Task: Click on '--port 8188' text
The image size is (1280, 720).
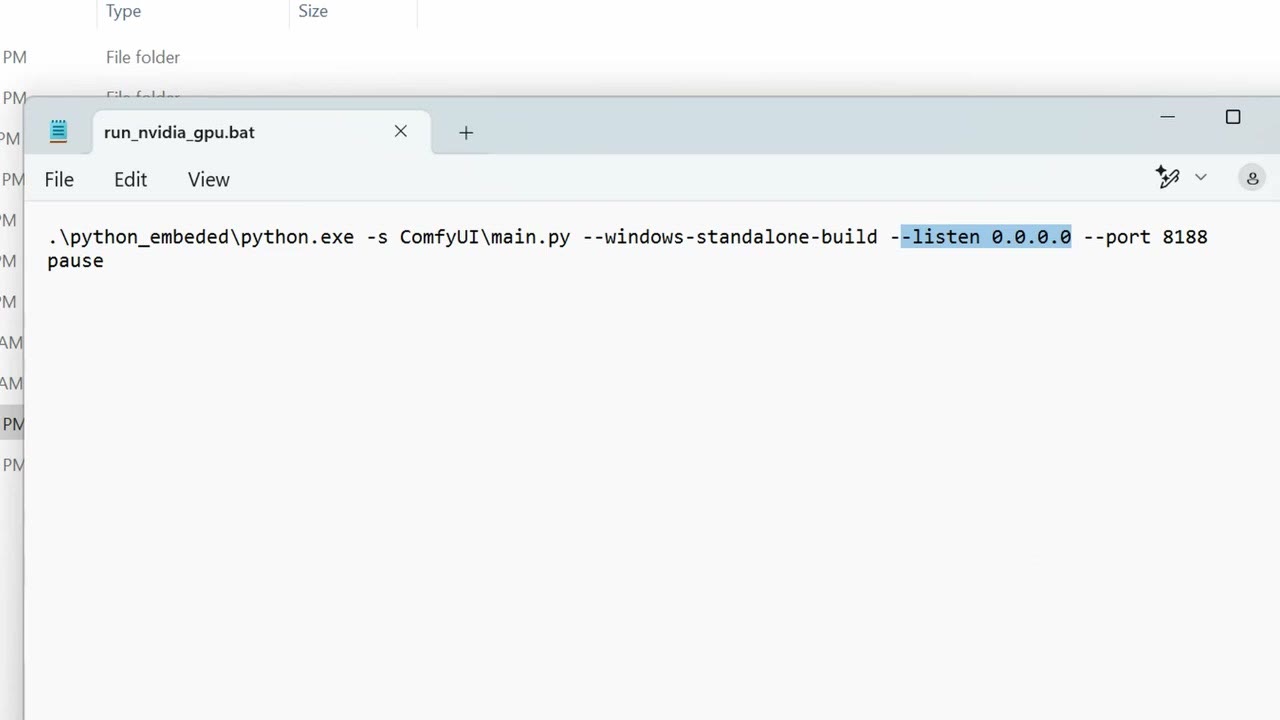Action: (1146, 237)
